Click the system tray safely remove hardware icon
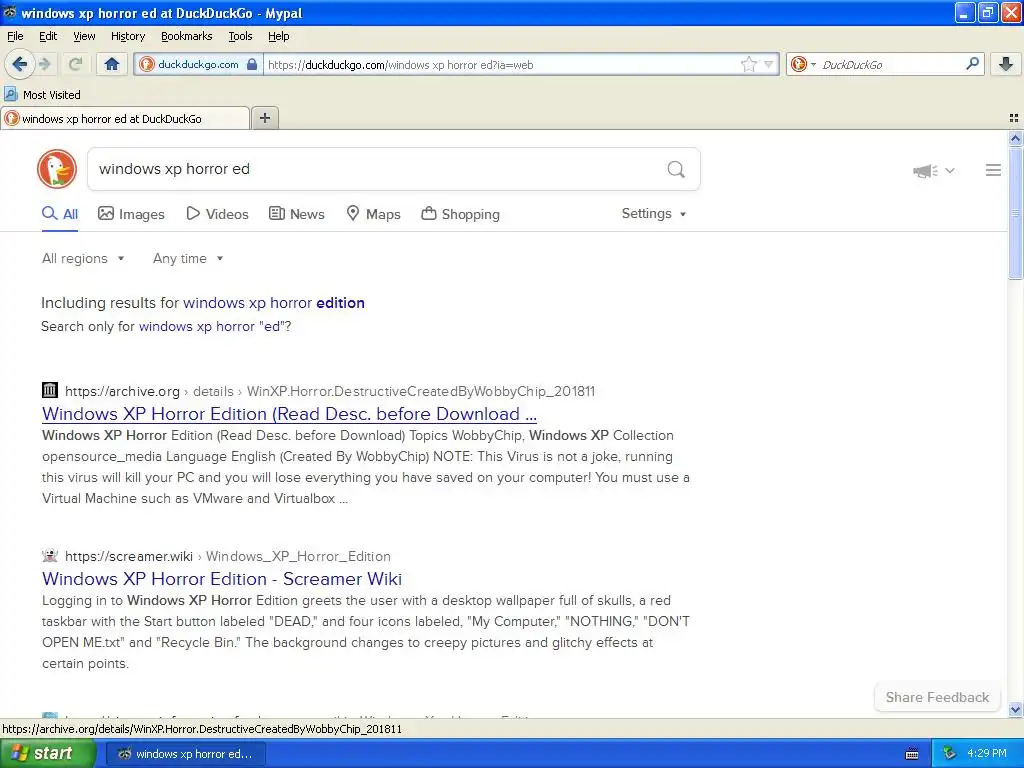Viewport: 1024px width, 768px height. pyautogui.click(x=950, y=754)
